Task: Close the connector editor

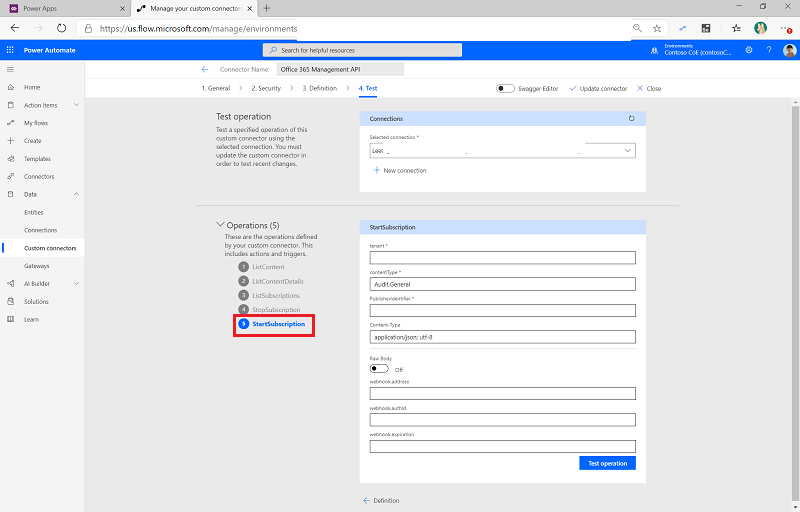Action: [649, 88]
